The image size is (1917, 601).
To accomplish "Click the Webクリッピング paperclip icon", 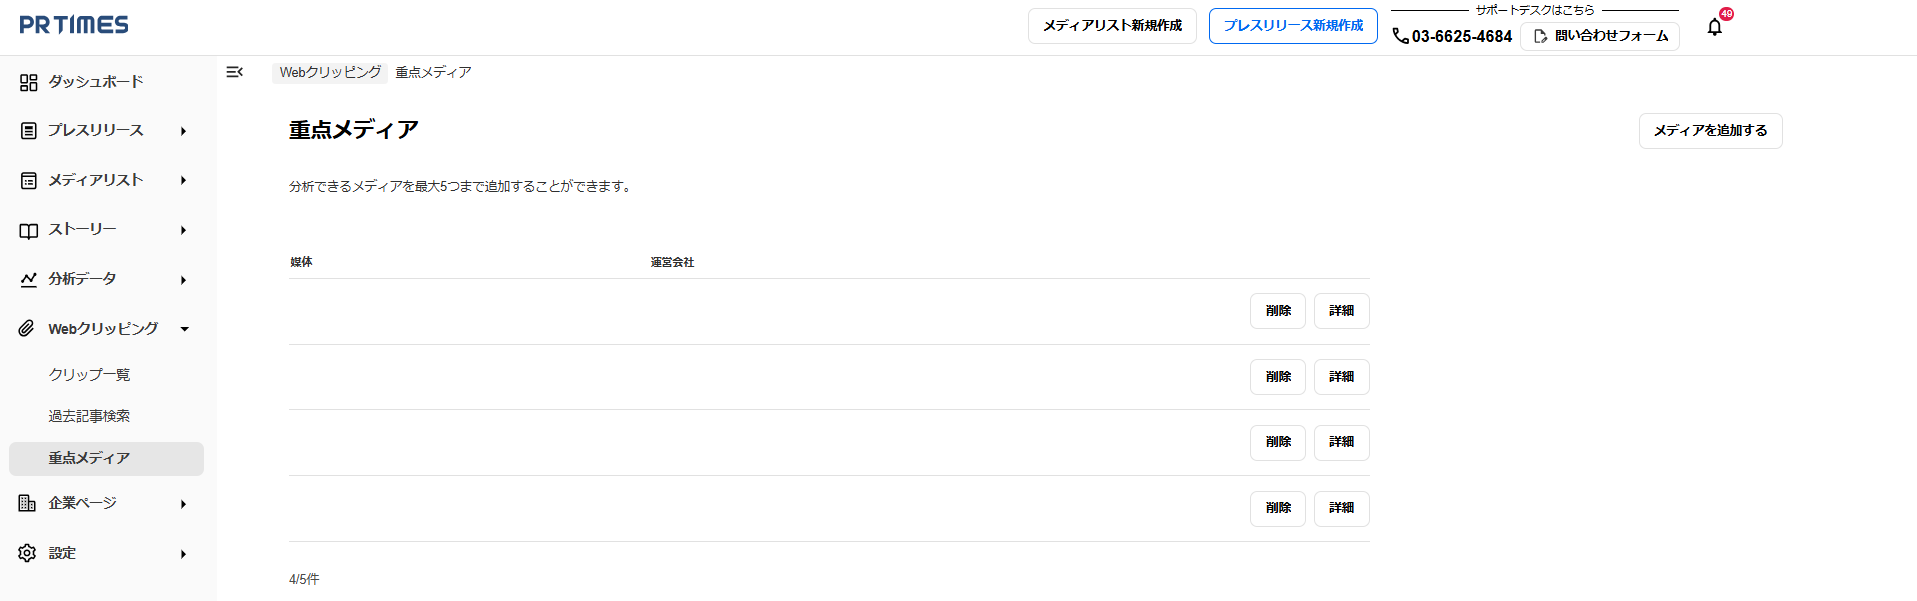I will [26, 328].
